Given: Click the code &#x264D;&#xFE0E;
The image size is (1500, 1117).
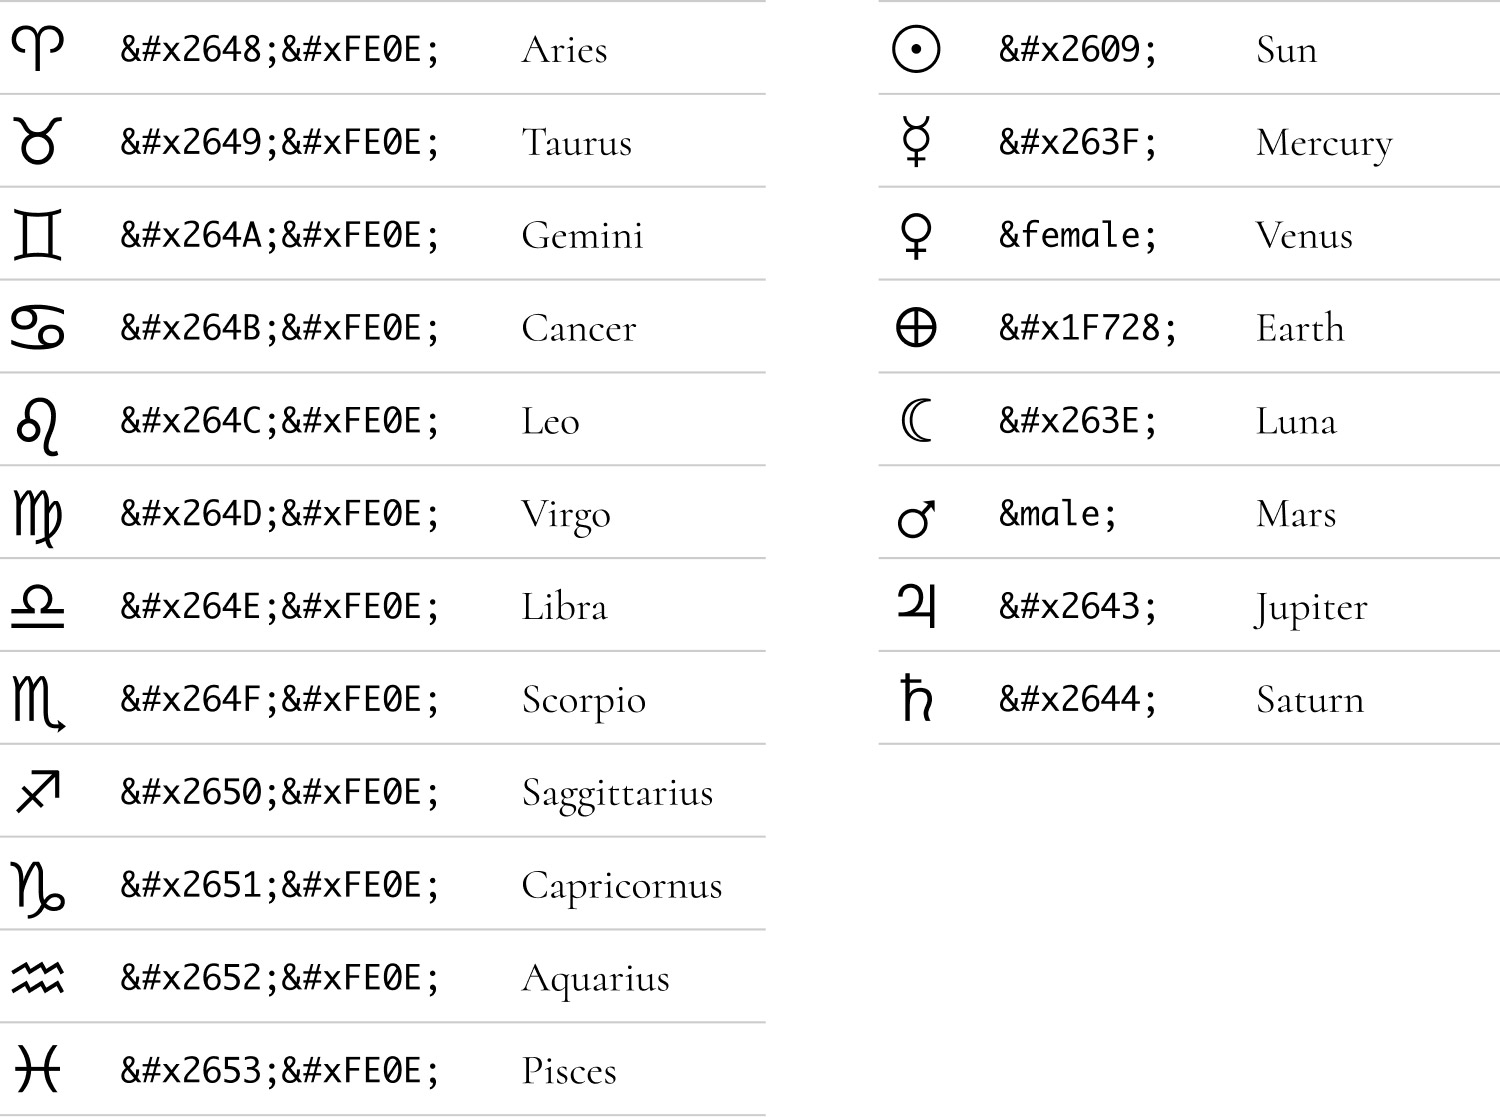Looking at the screenshot, I should (x=280, y=514).
